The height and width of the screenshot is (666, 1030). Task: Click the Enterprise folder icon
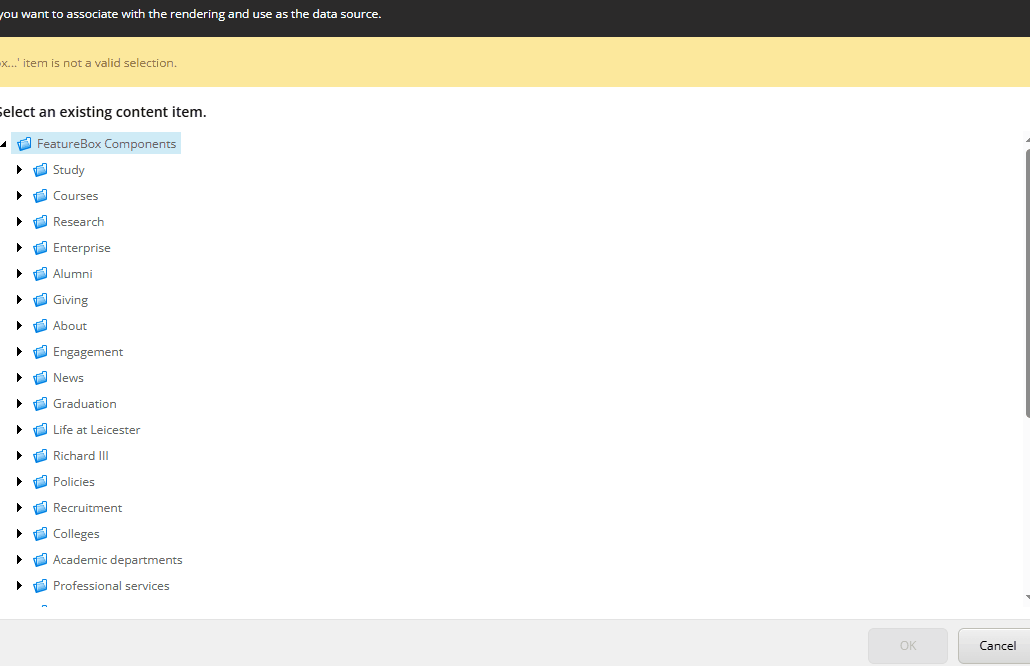[40, 247]
